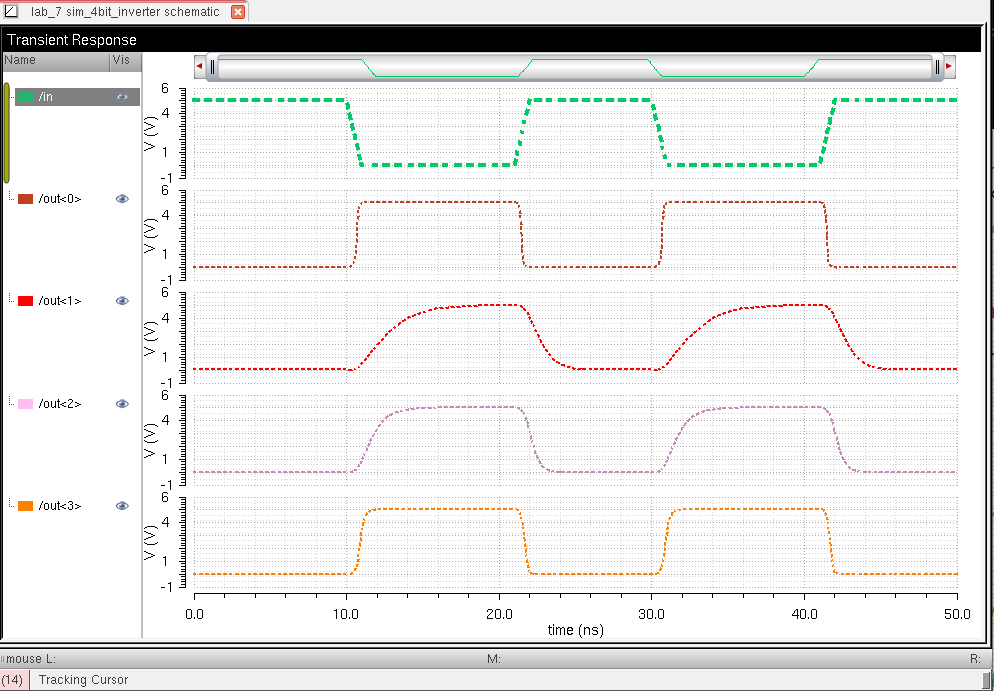Click the (14) status bar indicator

click(13, 680)
